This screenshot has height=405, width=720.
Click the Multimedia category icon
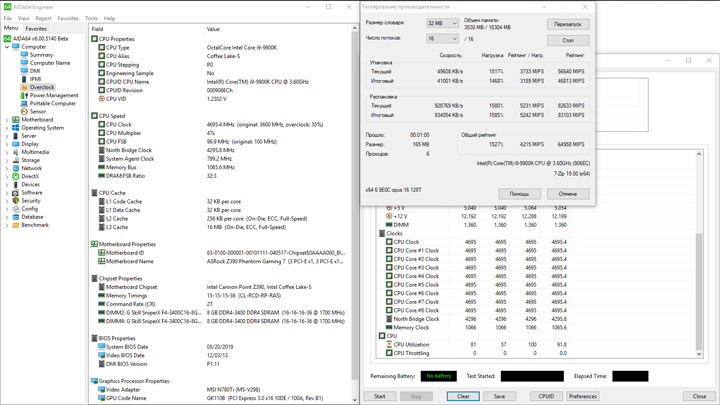16,152
